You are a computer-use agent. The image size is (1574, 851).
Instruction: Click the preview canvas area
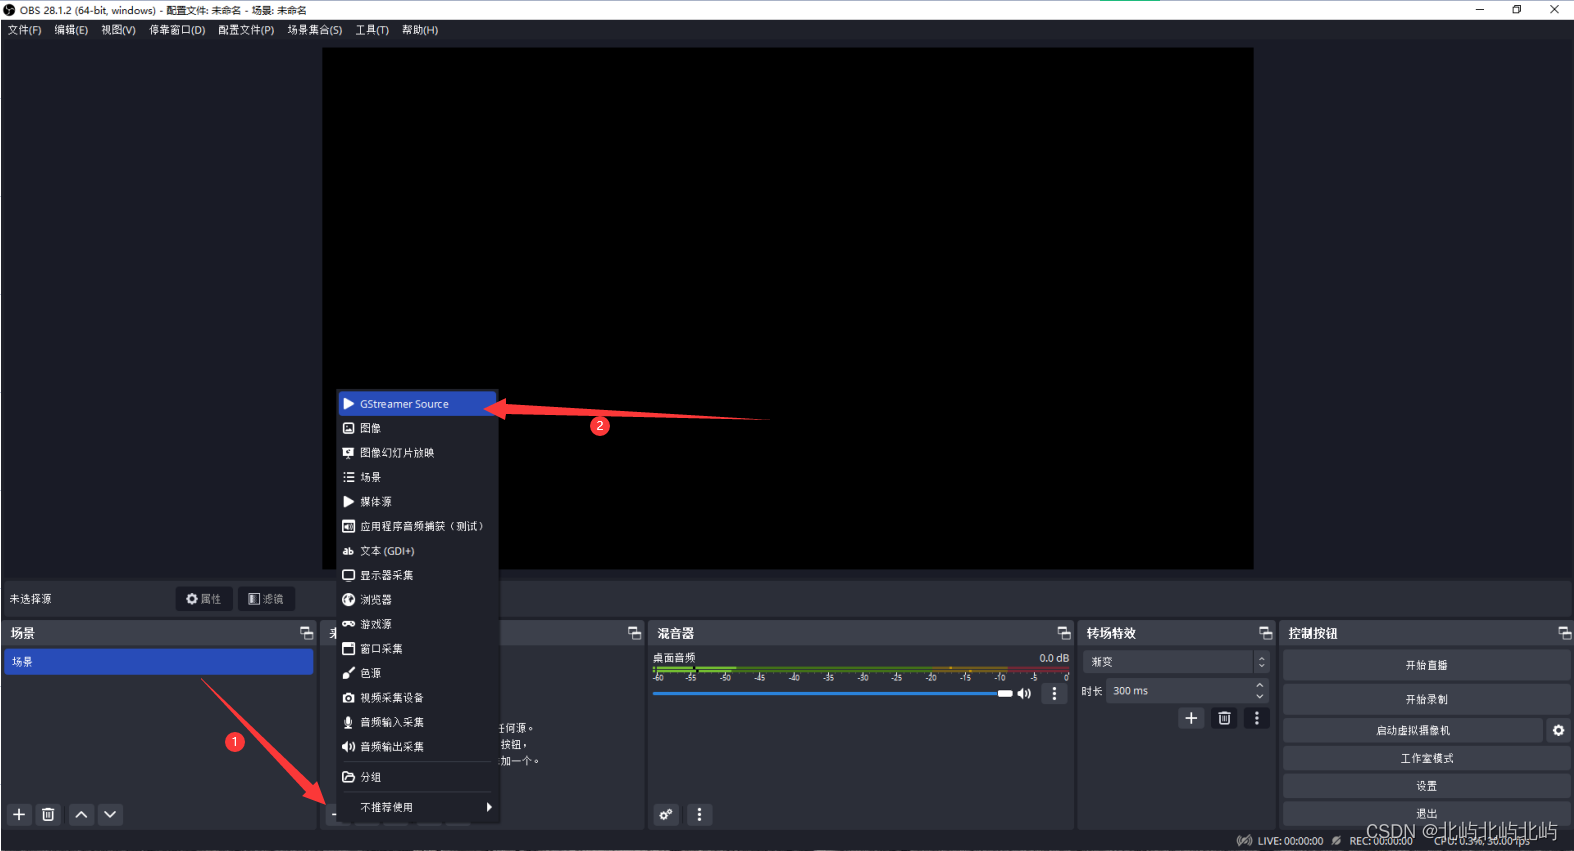coord(787,309)
